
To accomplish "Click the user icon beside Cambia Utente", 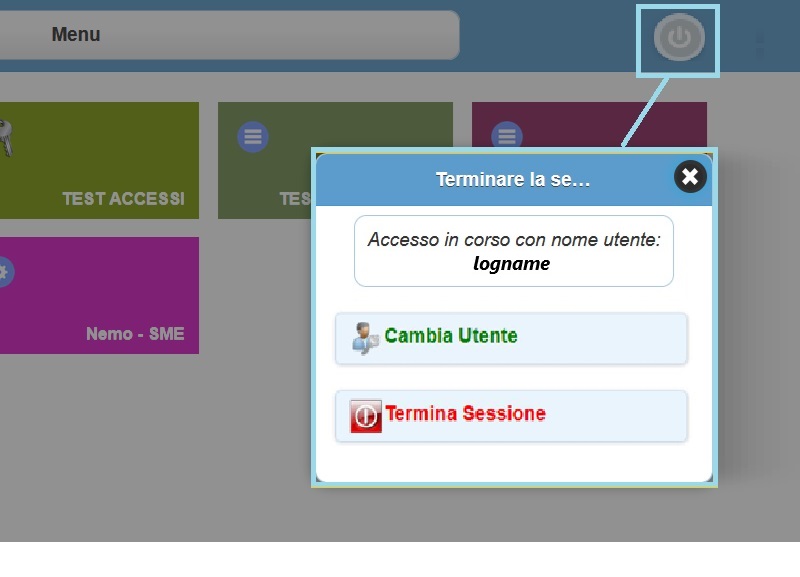I will (x=365, y=338).
